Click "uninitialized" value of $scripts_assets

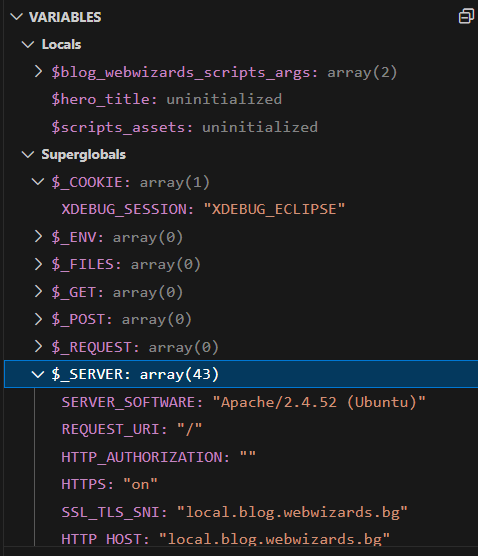pyautogui.click(x=260, y=127)
